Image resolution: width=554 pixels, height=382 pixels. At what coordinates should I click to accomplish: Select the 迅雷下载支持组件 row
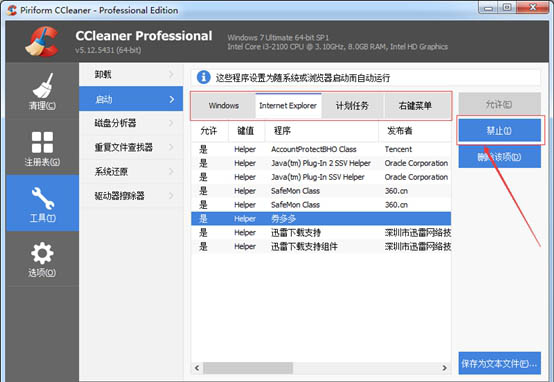click(321, 246)
